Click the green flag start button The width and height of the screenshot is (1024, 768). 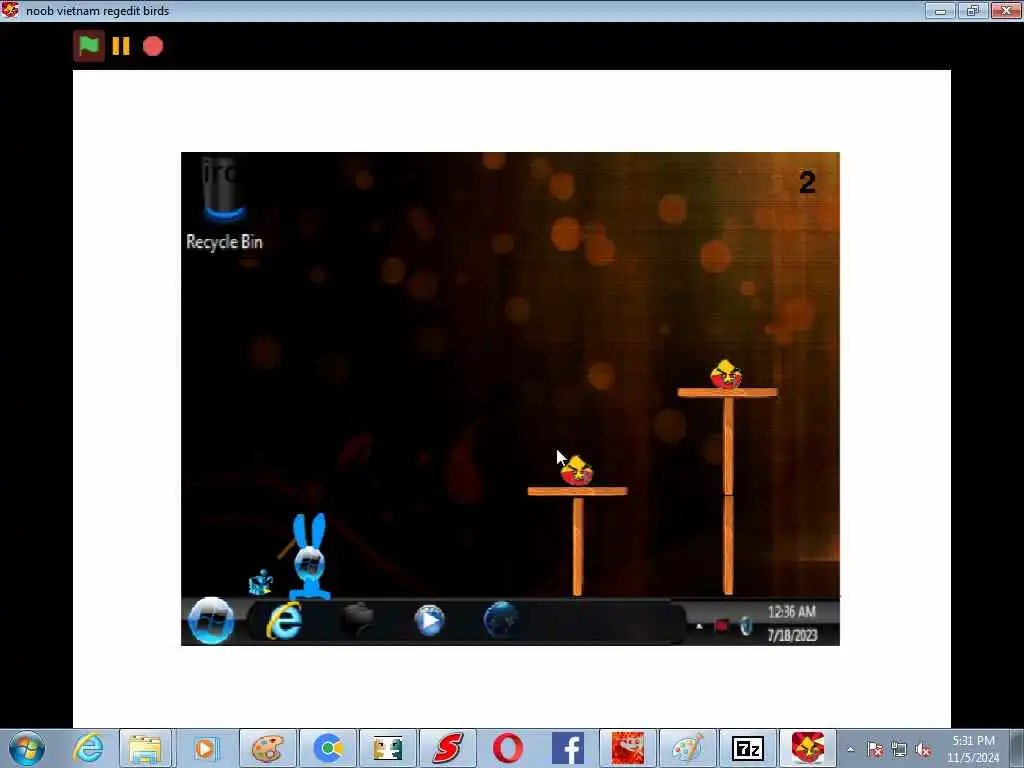point(89,46)
